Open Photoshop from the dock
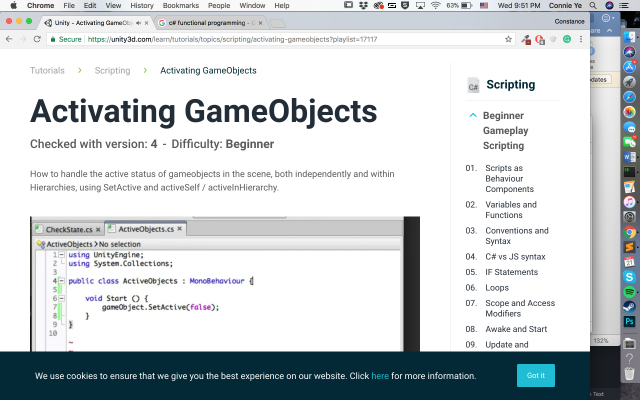The width and height of the screenshot is (640, 400). 629,322
